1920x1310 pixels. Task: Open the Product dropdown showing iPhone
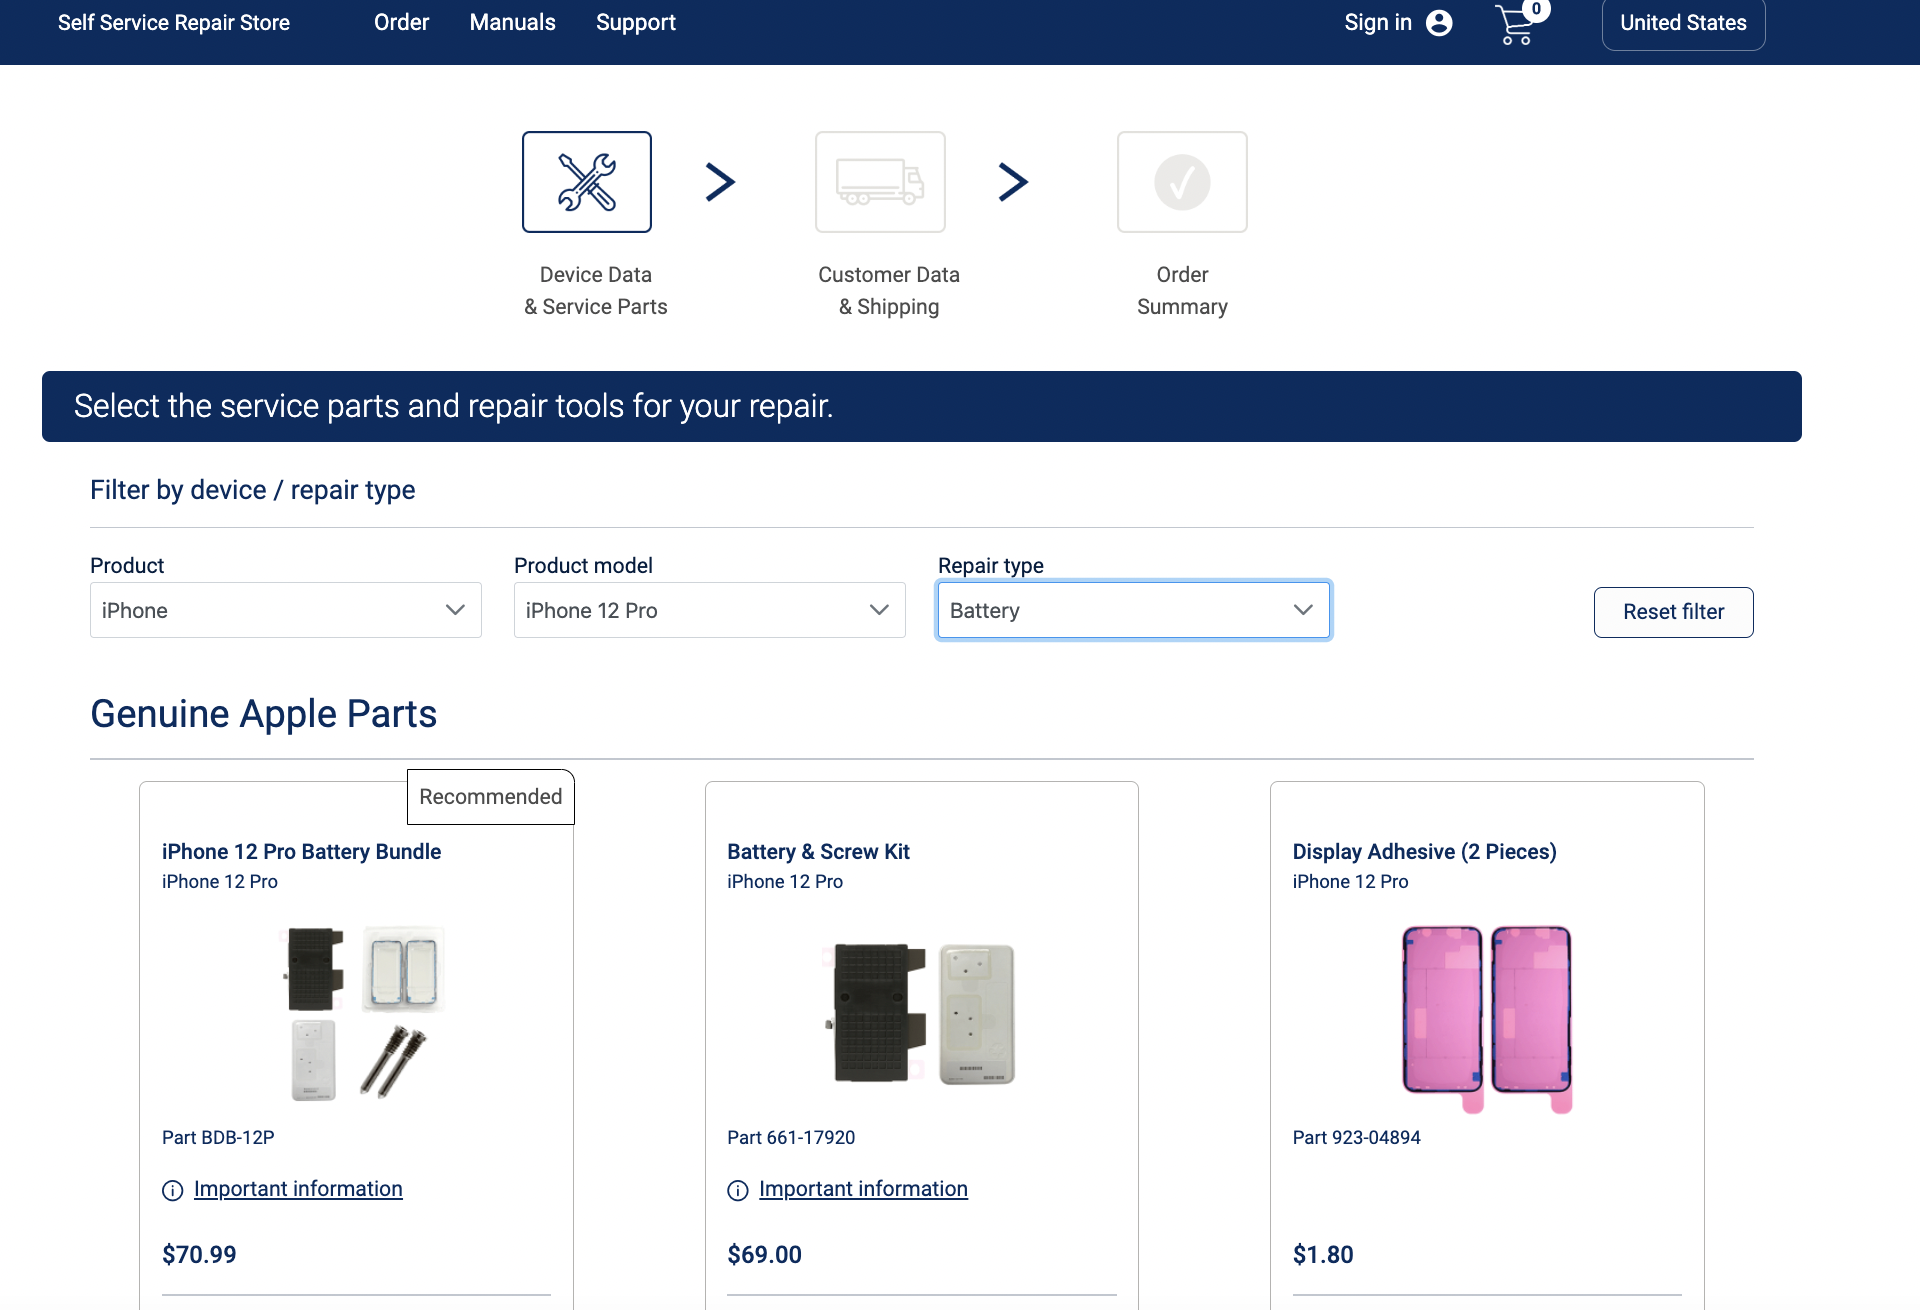[x=286, y=610]
